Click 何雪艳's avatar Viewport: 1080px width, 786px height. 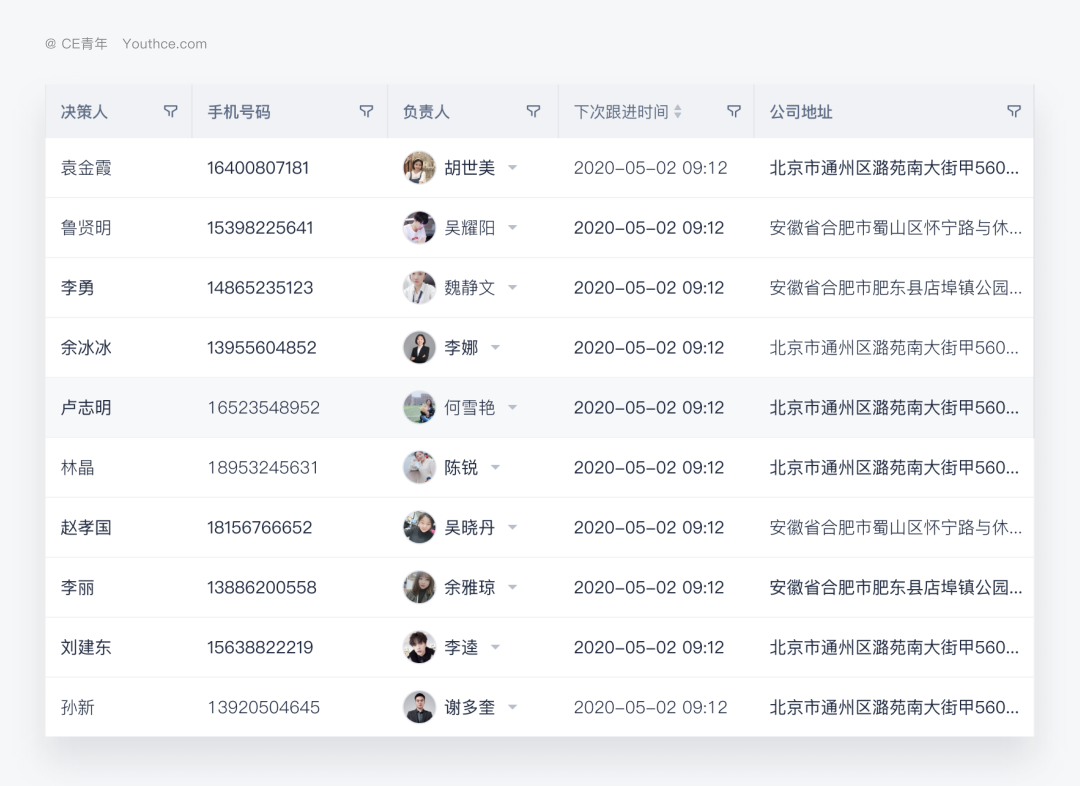click(x=419, y=407)
